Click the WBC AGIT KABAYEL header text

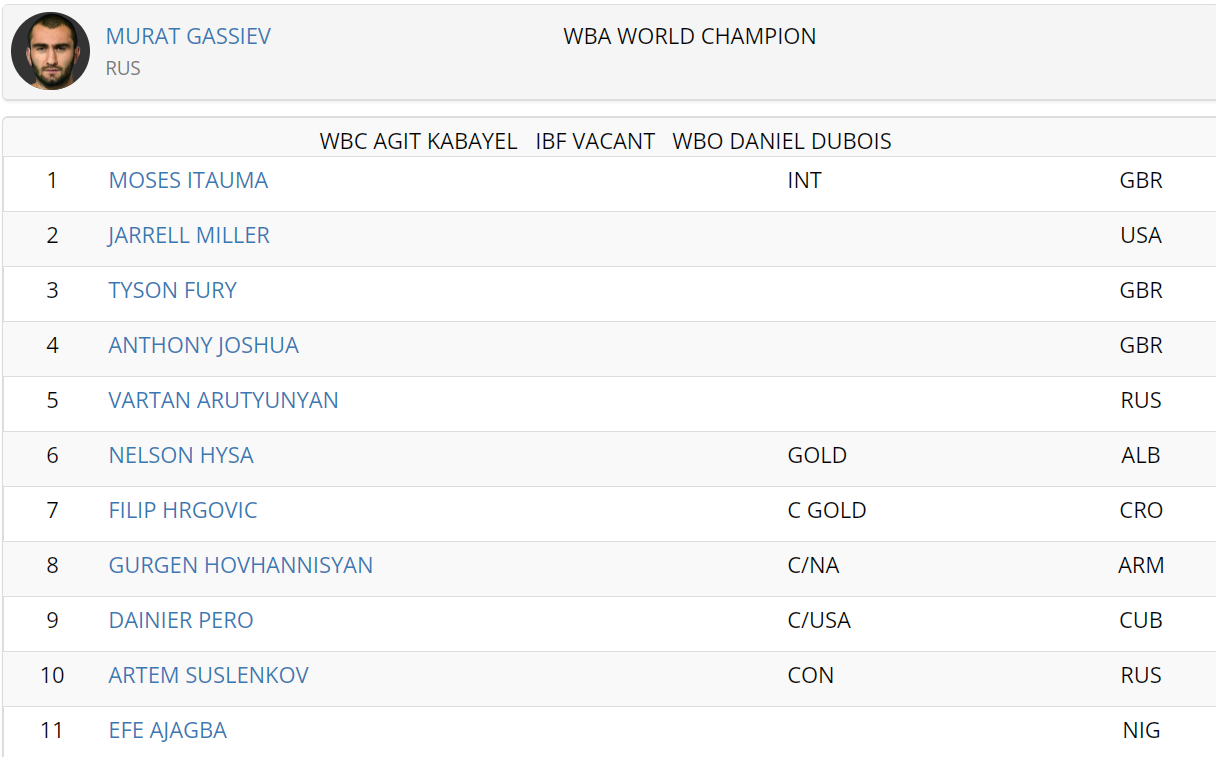tap(419, 141)
